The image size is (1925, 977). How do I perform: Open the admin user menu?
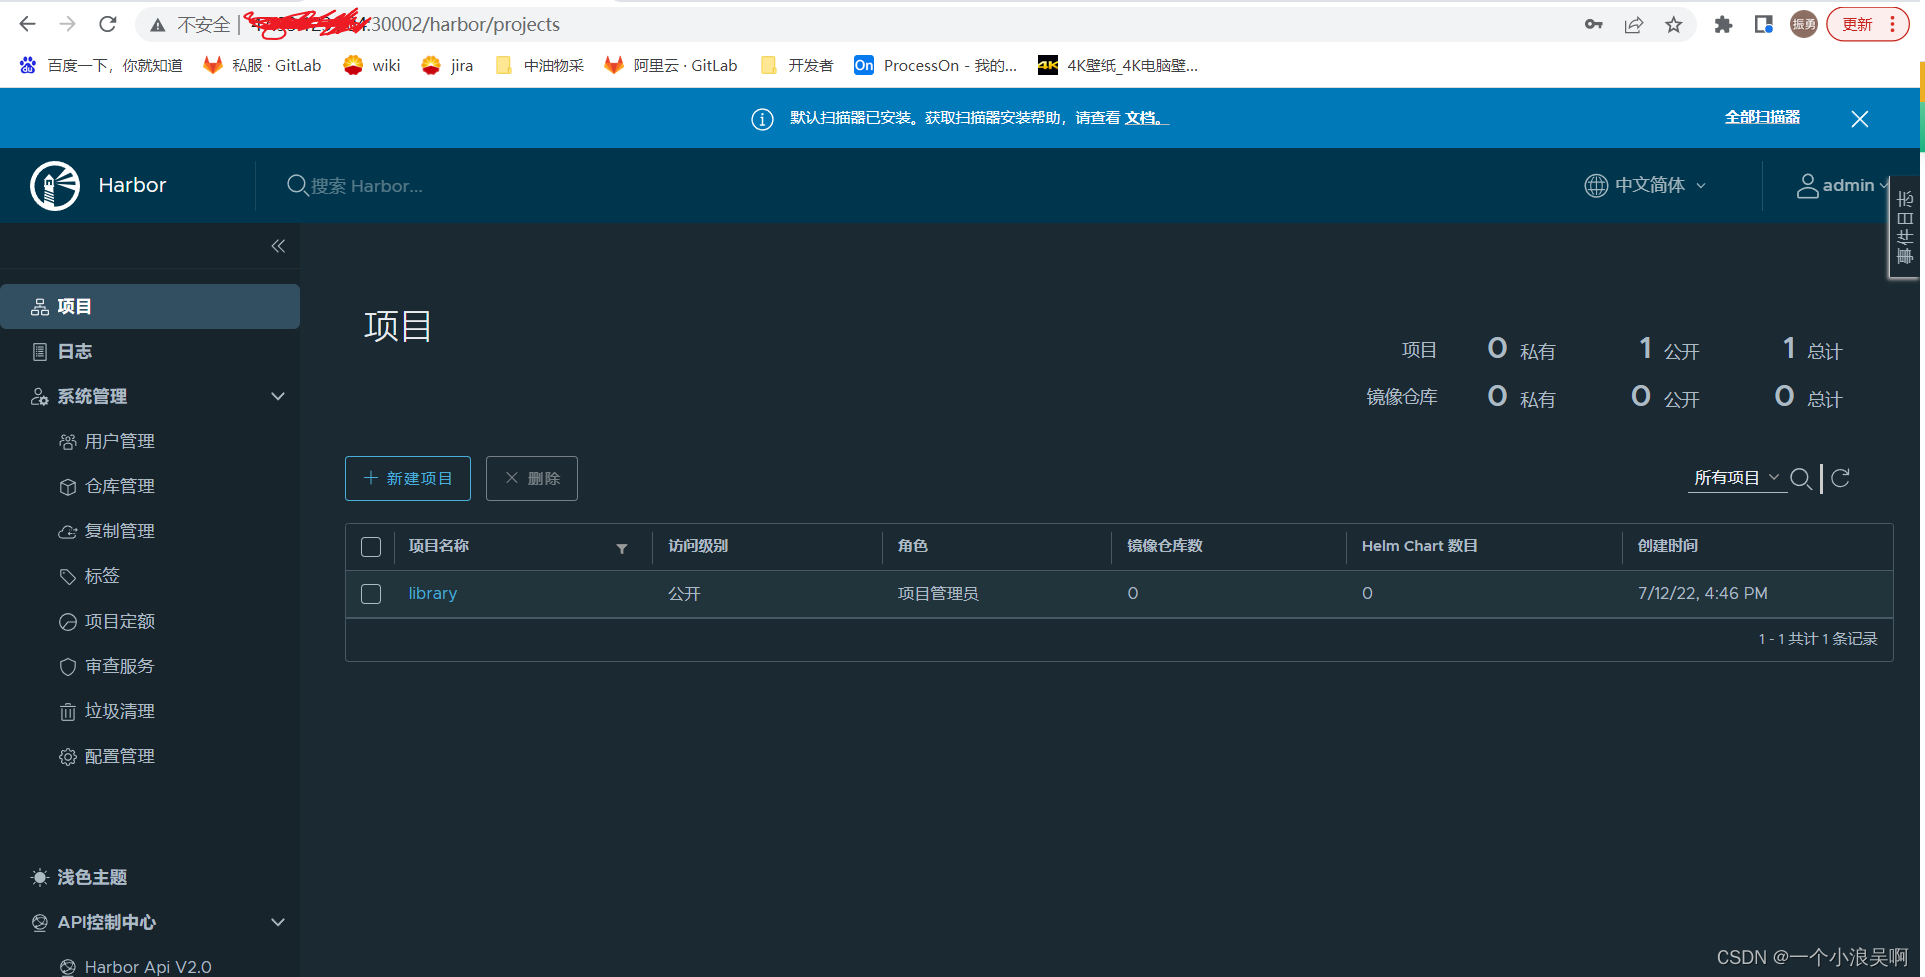pos(1842,185)
